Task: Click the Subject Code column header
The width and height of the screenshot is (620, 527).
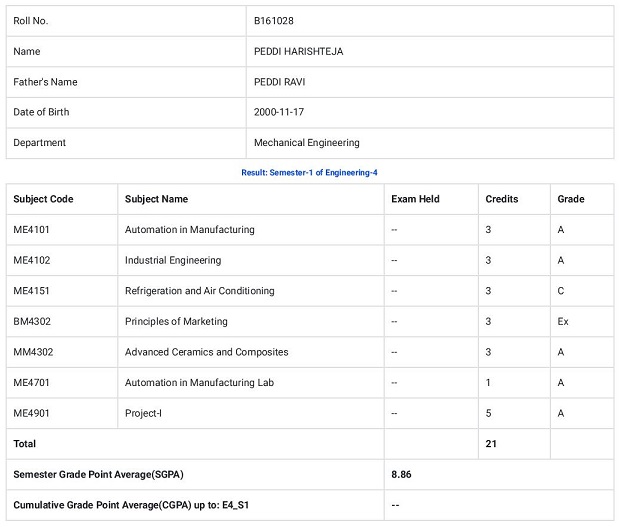Action: (43, 199)
